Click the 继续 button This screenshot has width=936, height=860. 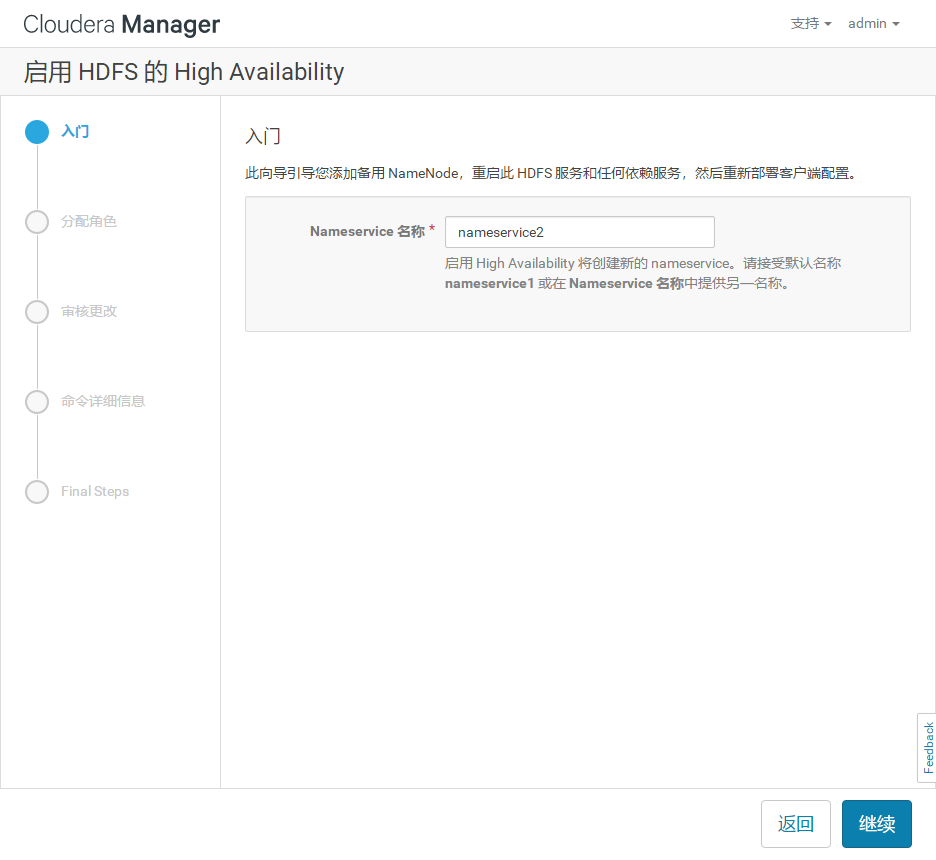coord(876,824)
